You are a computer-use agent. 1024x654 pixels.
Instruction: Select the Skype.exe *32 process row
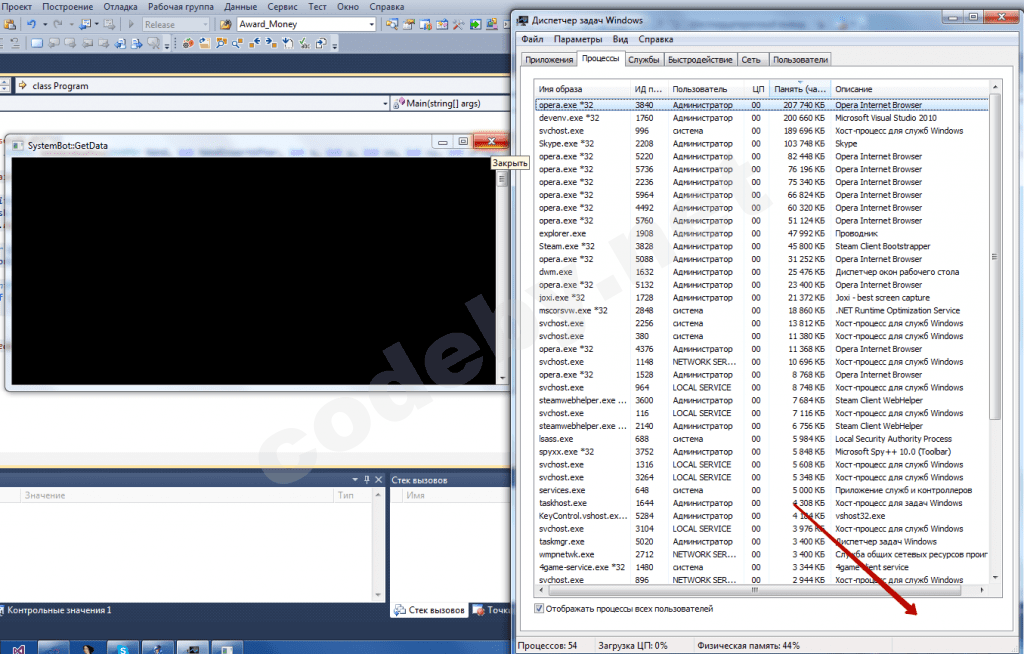pyautogui.click(x=761, y=144)
